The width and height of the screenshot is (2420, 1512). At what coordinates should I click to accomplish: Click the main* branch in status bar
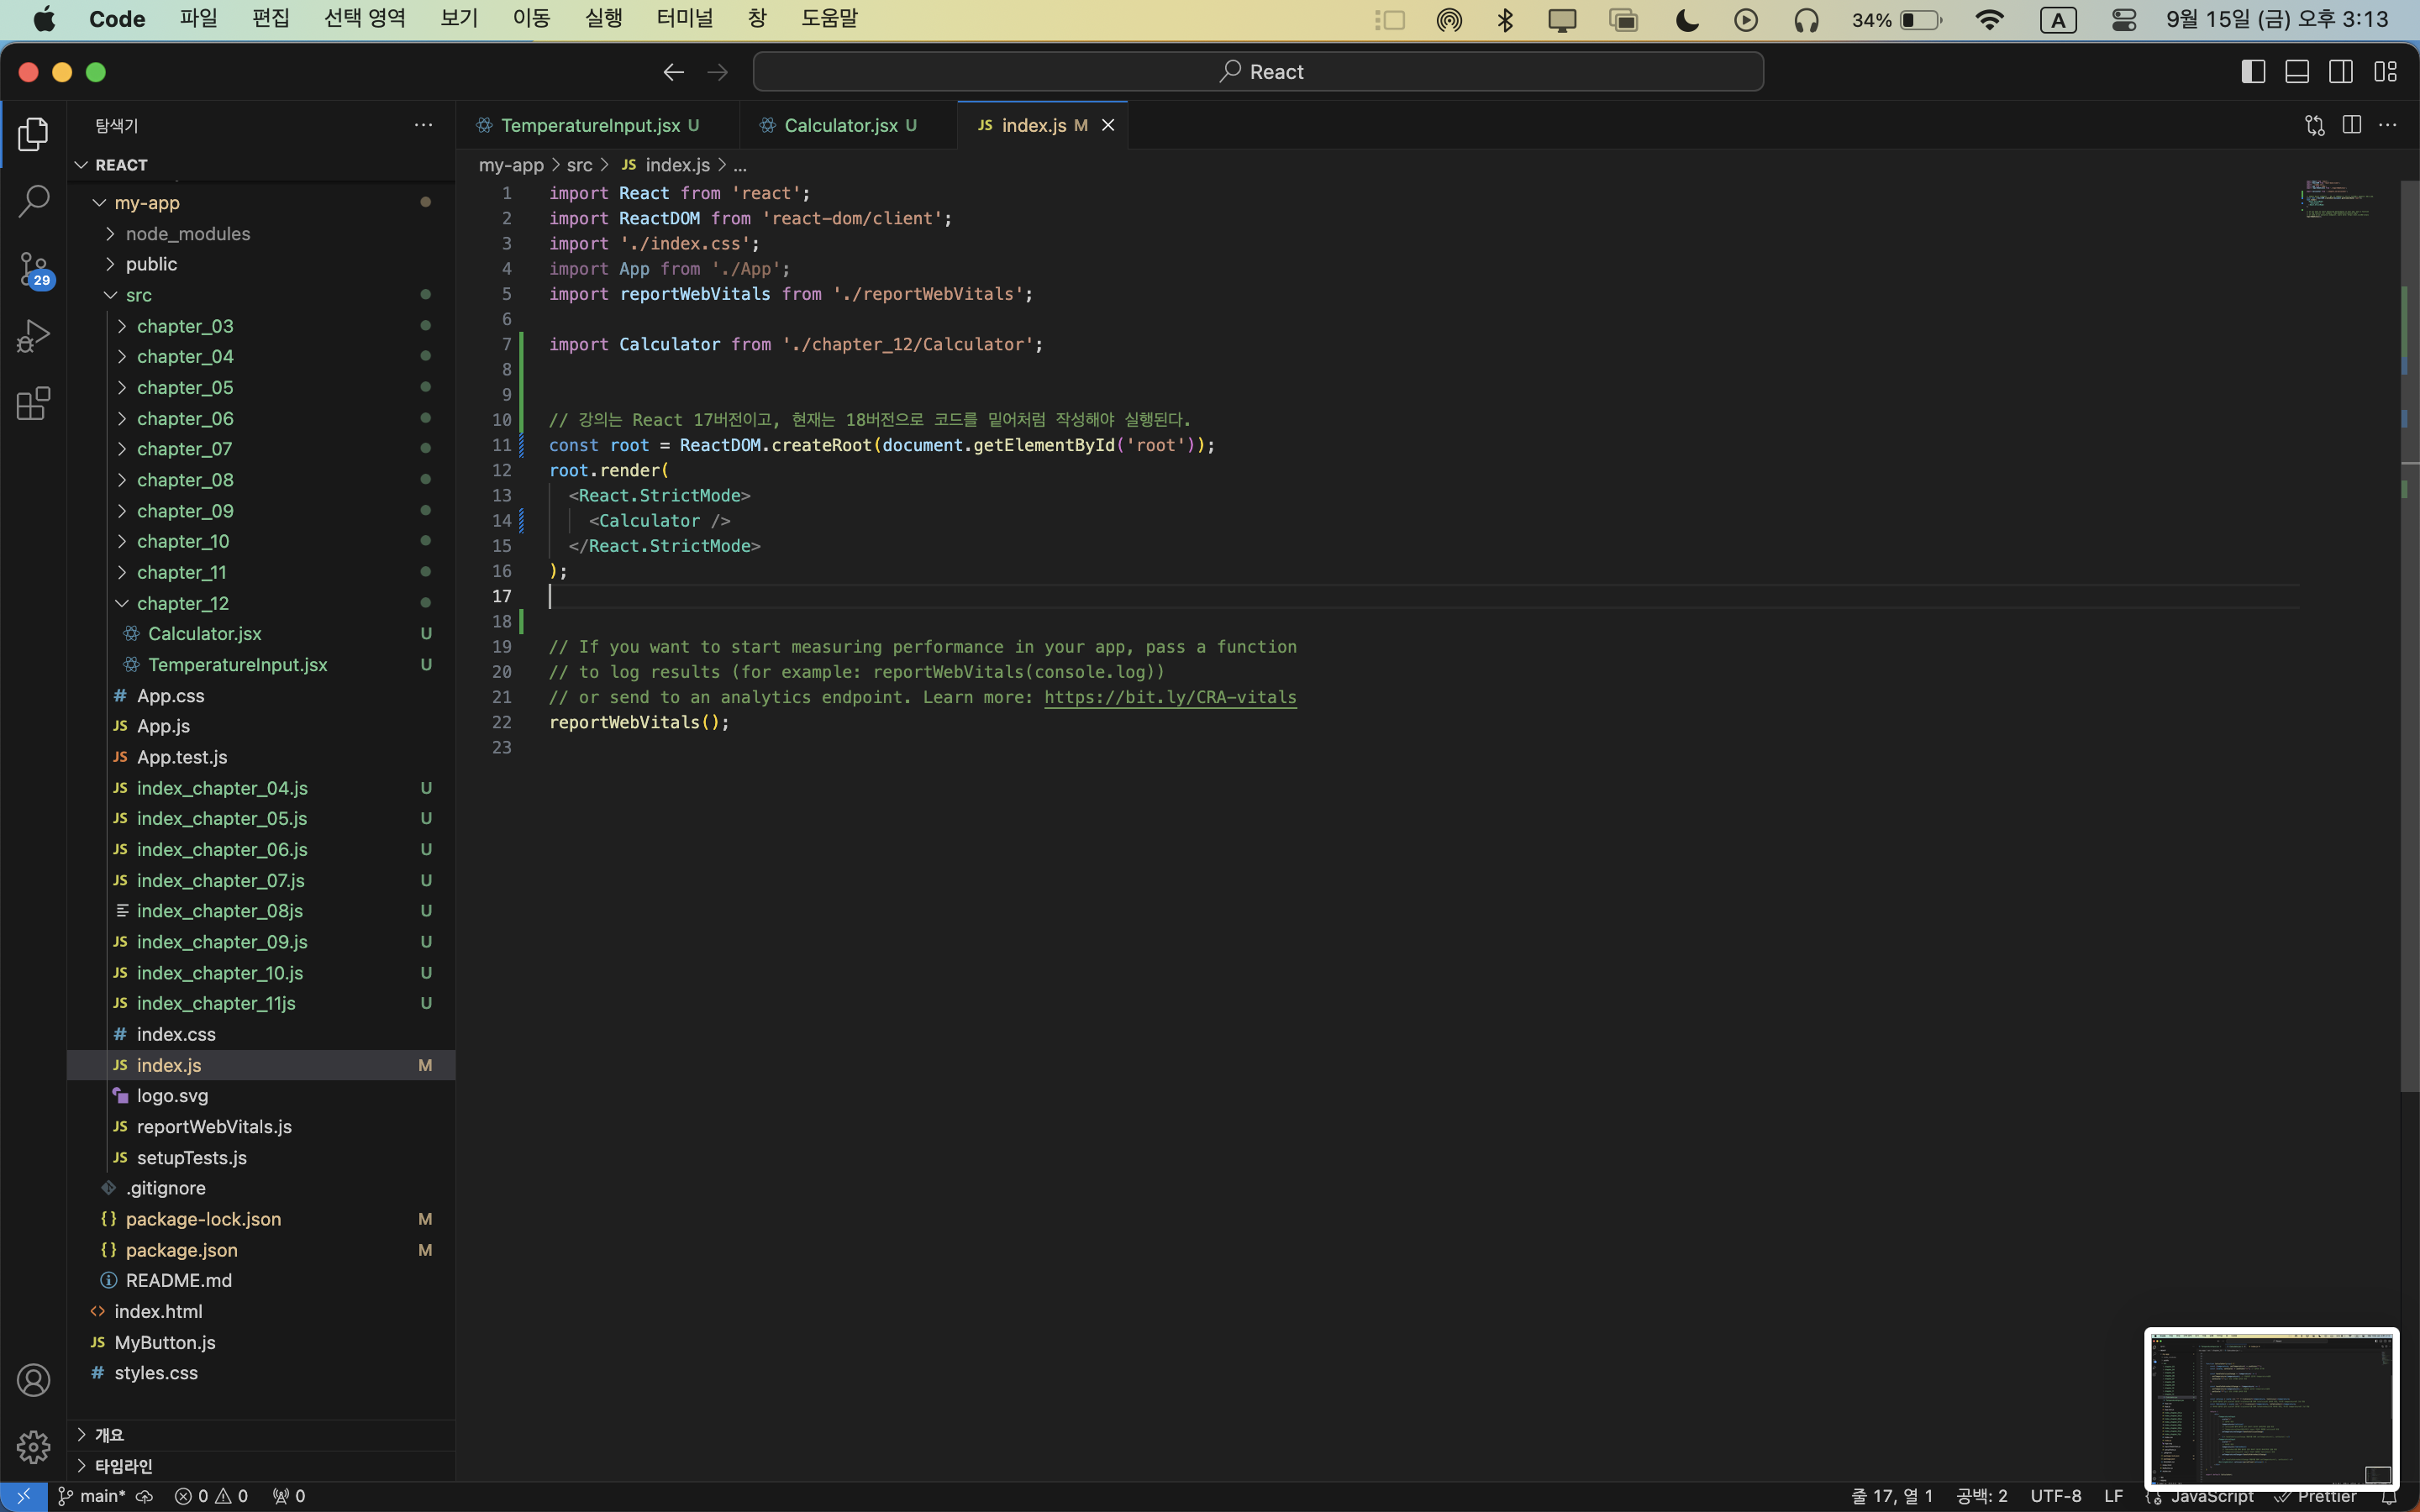(102, 1496)
